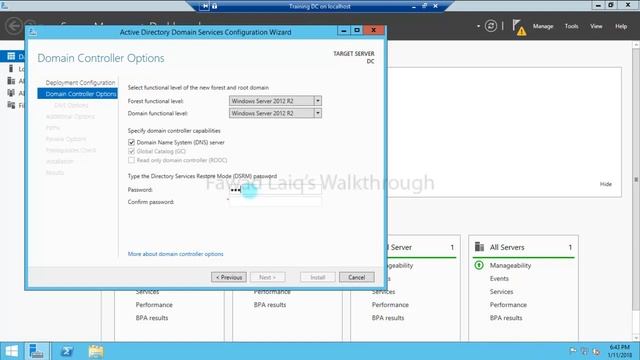Open the Tools menu
640x360 pixels.
click(x=571, y=26)
